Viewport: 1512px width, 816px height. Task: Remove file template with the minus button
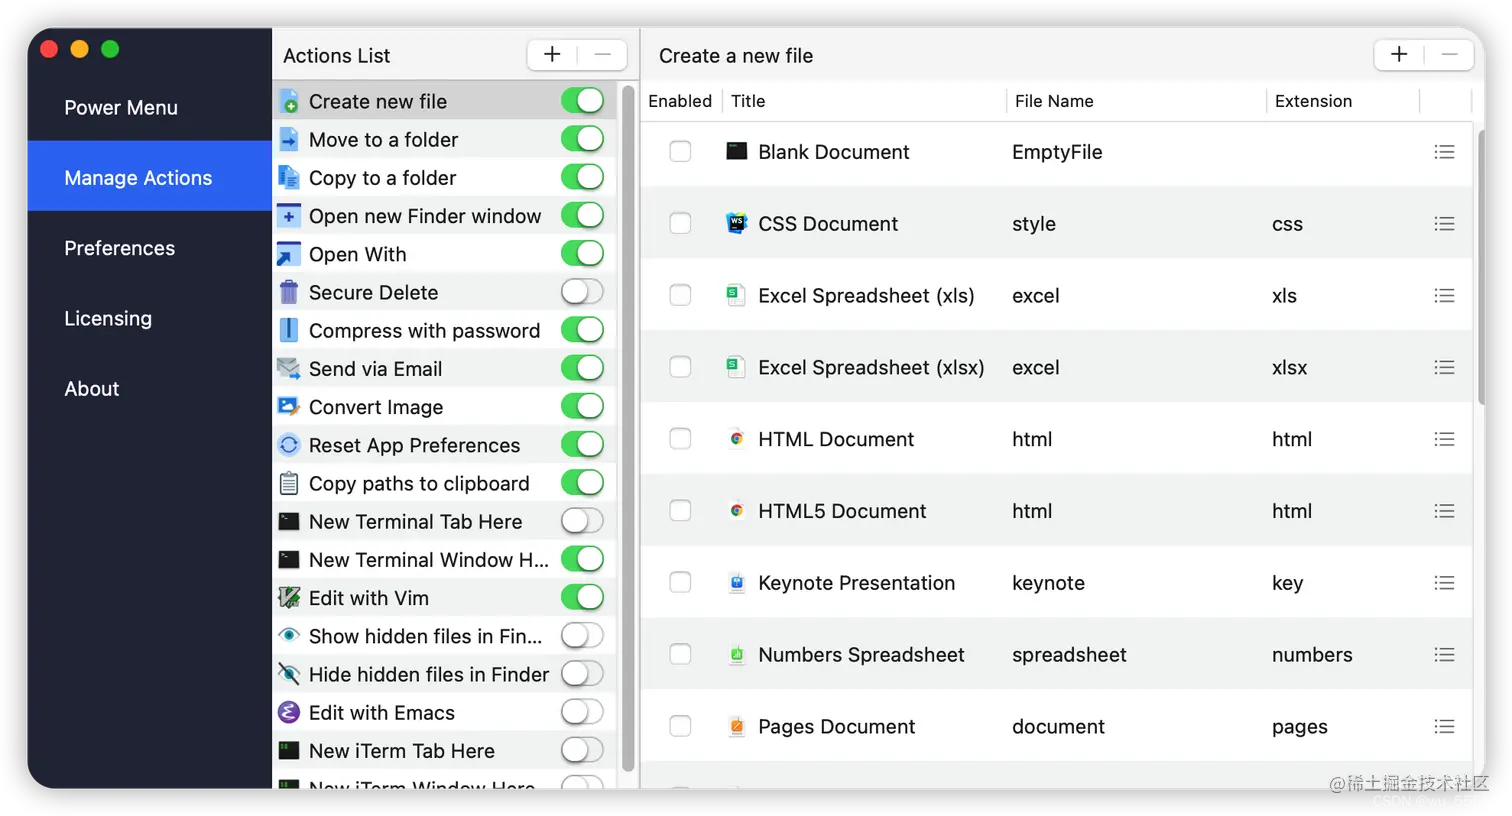1449,55
